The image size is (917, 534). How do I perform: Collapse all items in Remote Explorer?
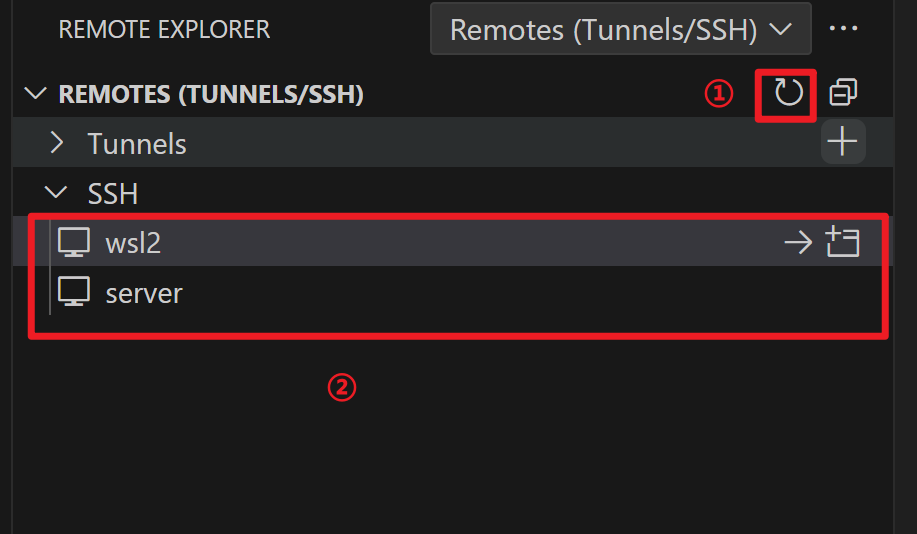pyautogui.click(x=843, y=92)
